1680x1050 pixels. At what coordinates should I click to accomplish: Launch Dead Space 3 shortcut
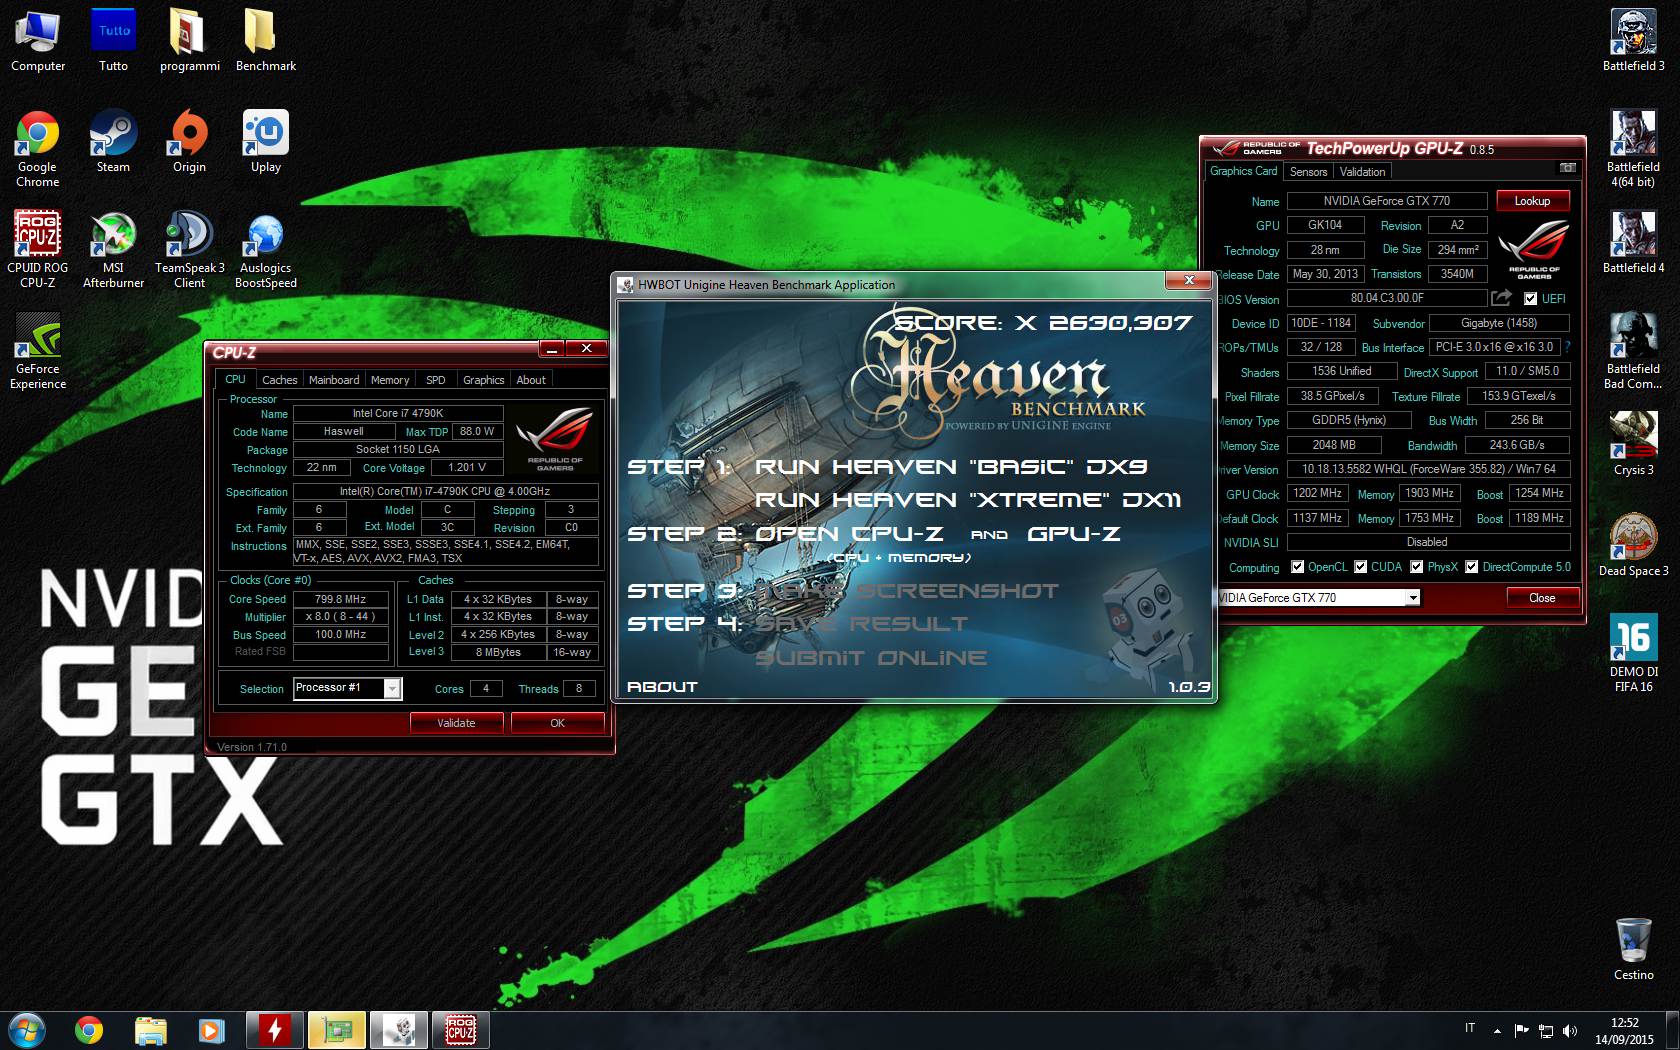[x=1633, y=546]
